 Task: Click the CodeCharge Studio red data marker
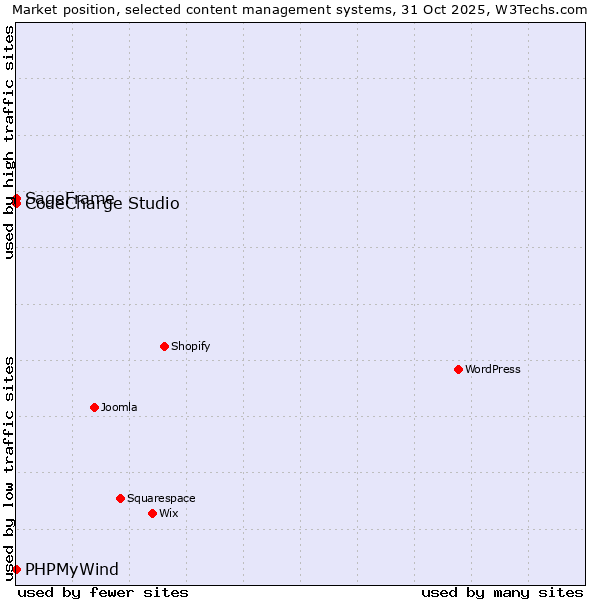16,204
